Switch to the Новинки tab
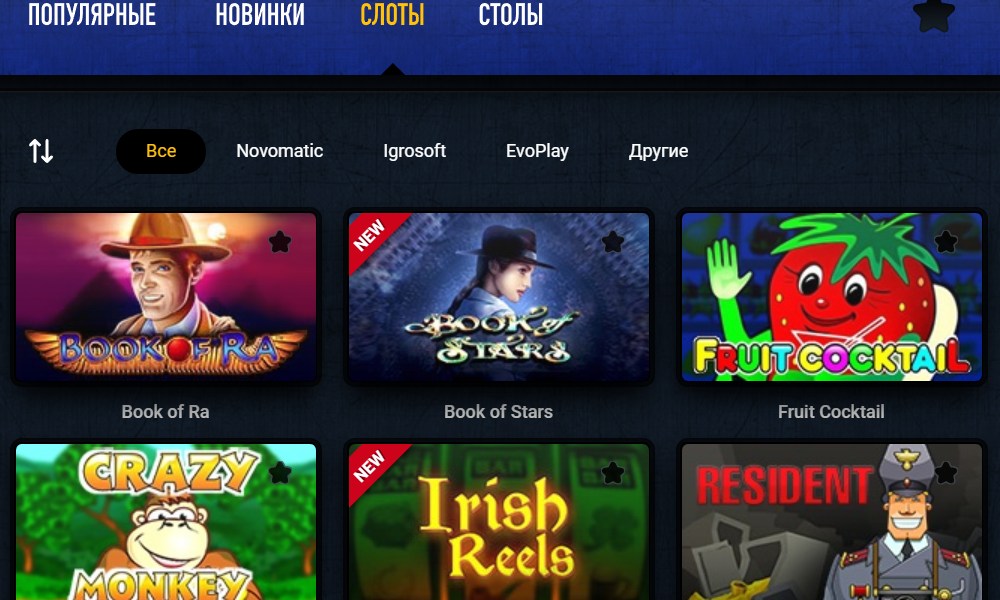This screenshot has width=1000, height=600. tap(260, 14)
